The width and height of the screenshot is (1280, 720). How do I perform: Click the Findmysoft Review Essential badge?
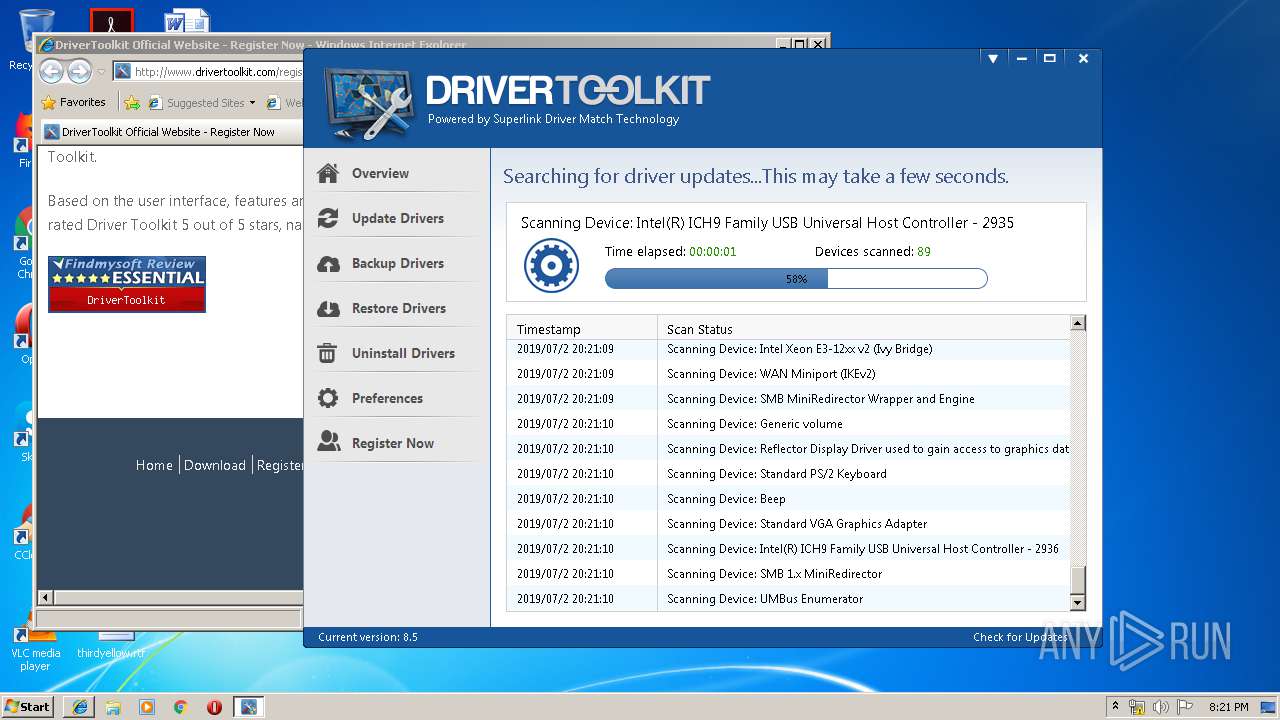[127, 284]
